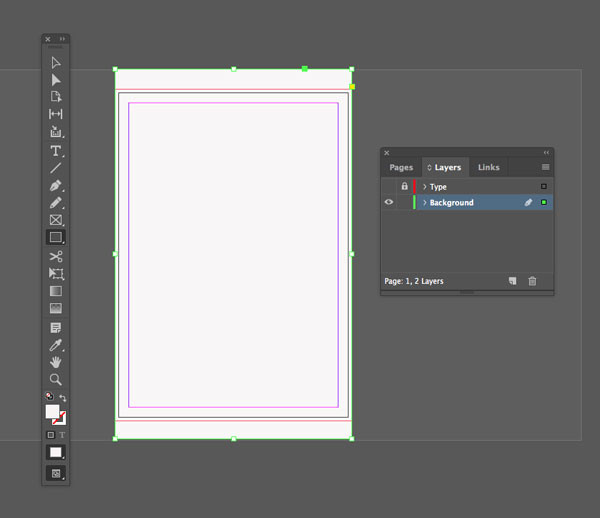600x518 pixels.
Task: Delete the selected layer
Action: click(532, 281)
